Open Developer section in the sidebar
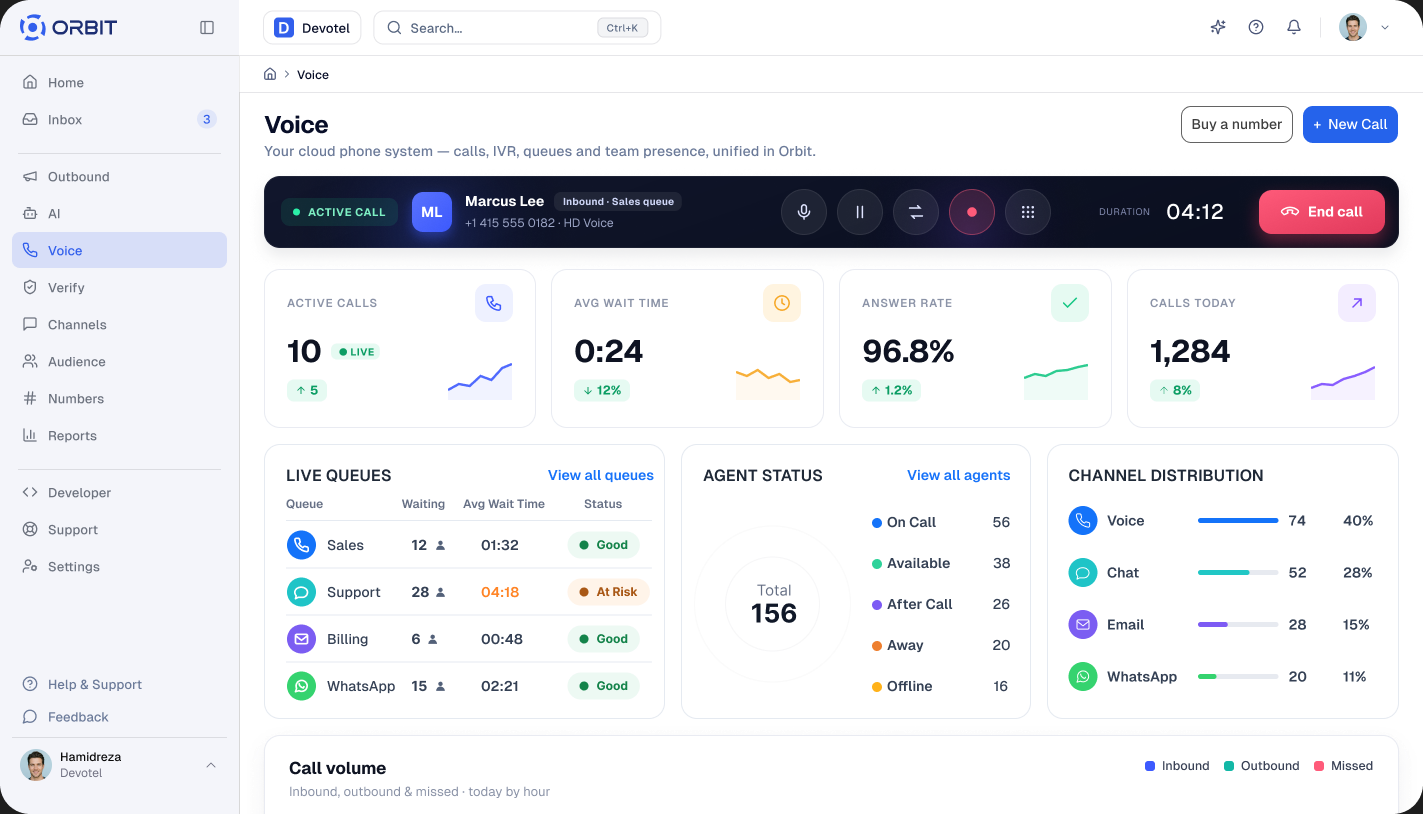 coord(119,493)
